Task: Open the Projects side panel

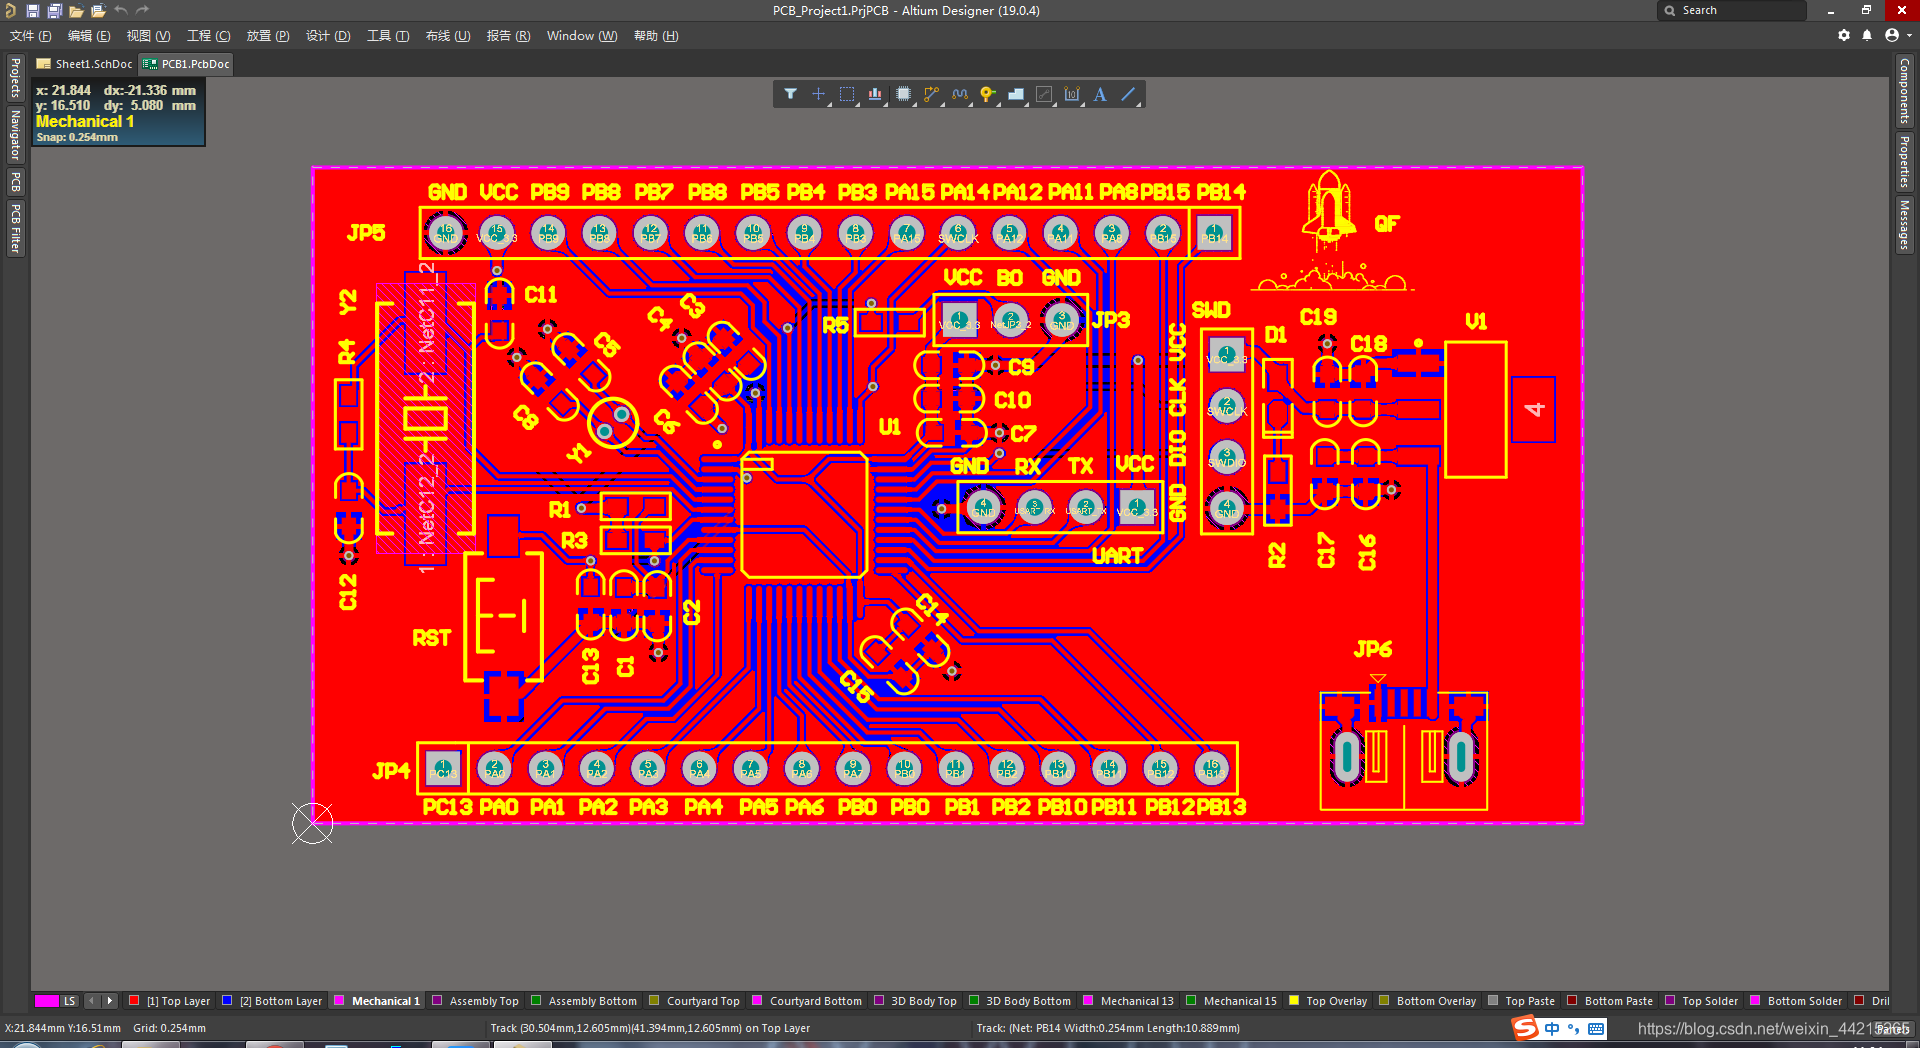Action: pos(15,78)
